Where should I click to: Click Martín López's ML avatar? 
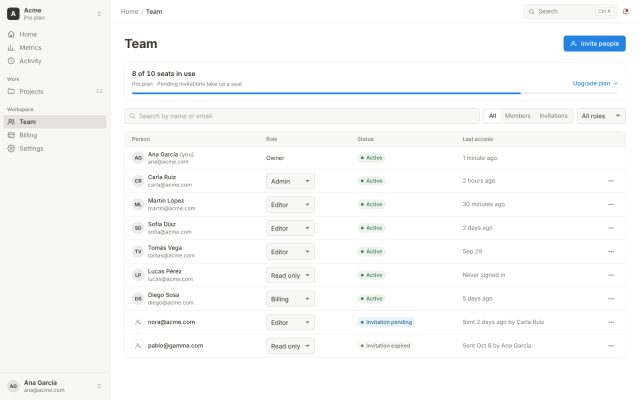(138, 204)
